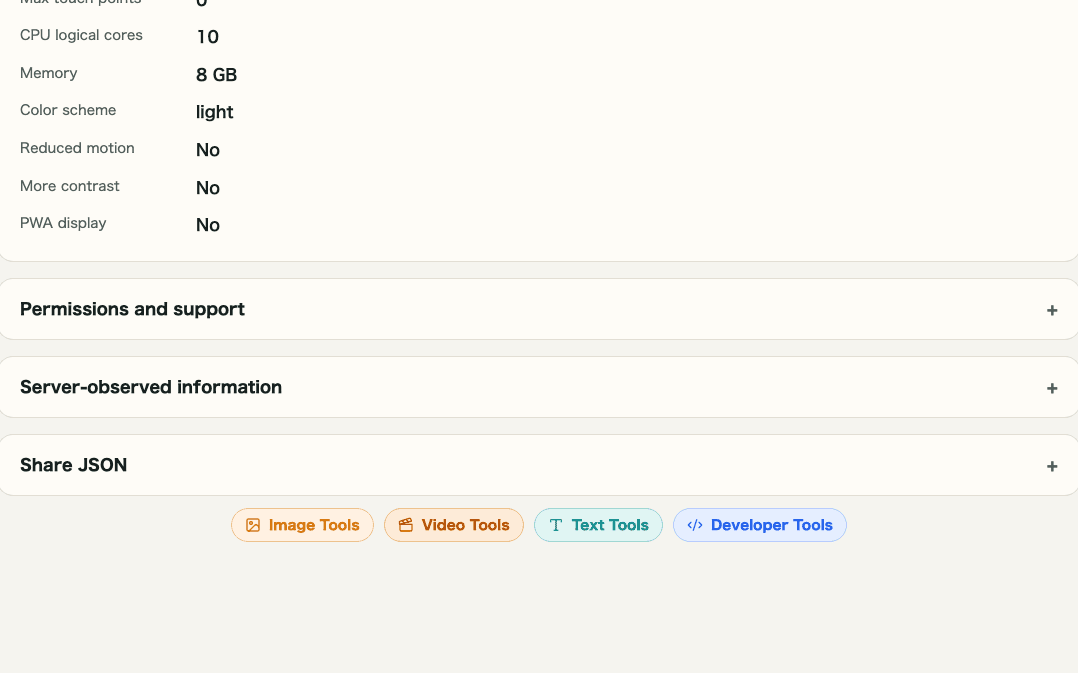Click the code icon on Developer Tools
The height and width of the screenshot is (673, 1078).
coord(695,524)
